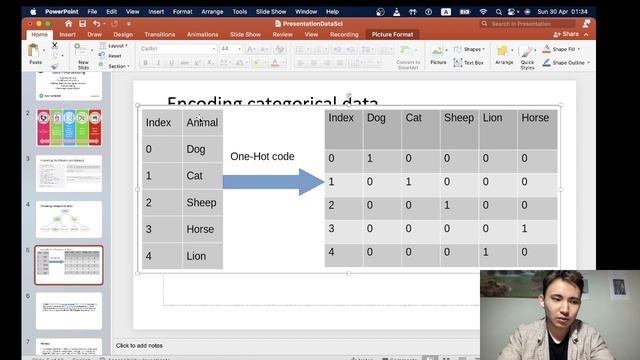This screenshot has height=360, width=640.
Task: Select slide 6 thumbnail
Action: pos(69,311)
